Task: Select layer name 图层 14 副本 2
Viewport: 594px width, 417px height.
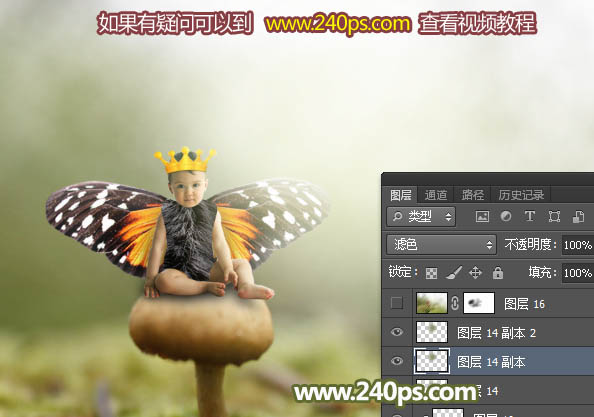Action: 496,333
